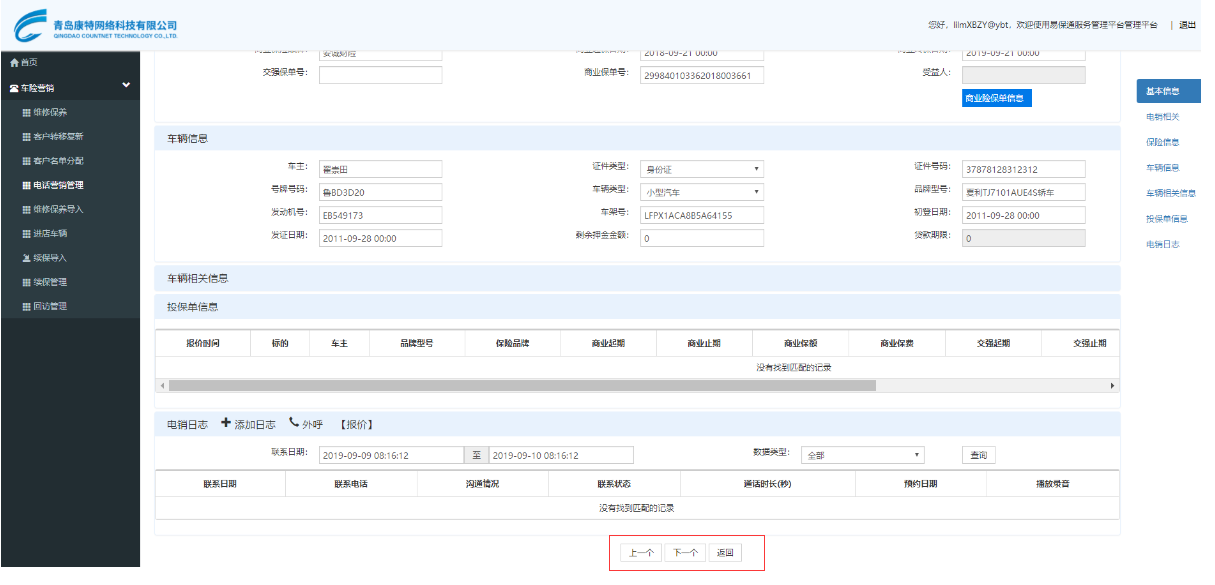Click the 剩余押金金额 input field
Viewport: 1215px width, 585px height.
tap(702, 238)
